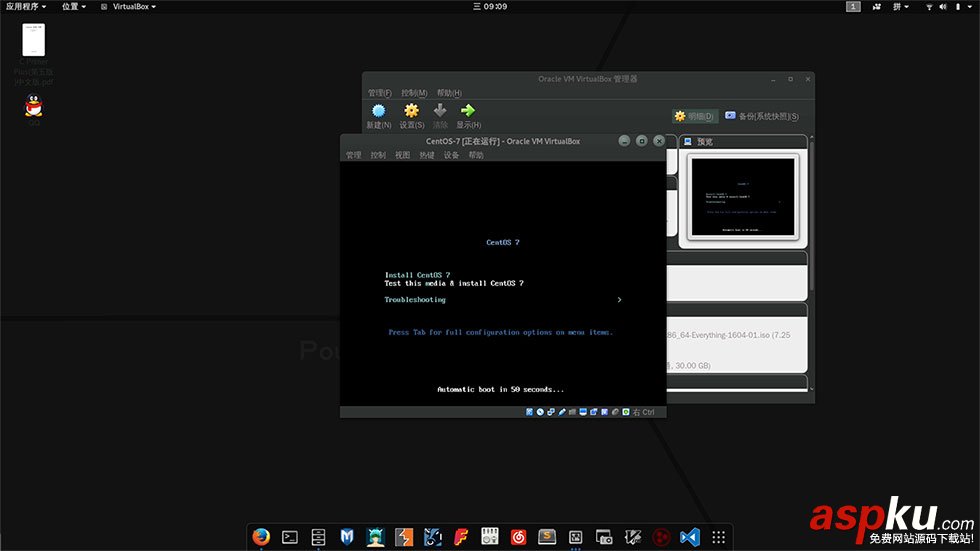Click the USB pen icon in VM status bar

[561, 412]
